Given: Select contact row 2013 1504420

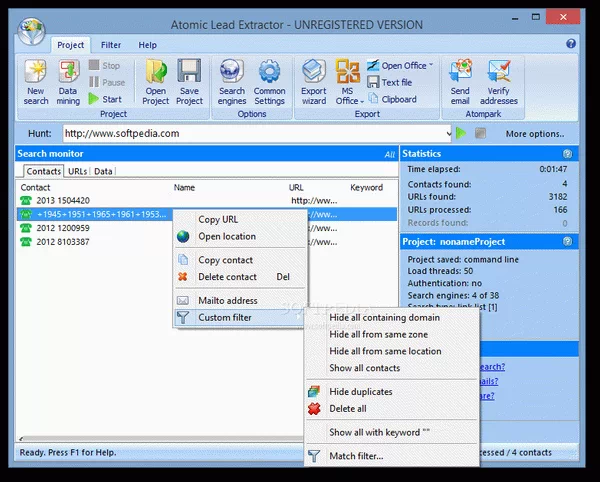Looking at the screenshot, I should [x=207, y=200].
